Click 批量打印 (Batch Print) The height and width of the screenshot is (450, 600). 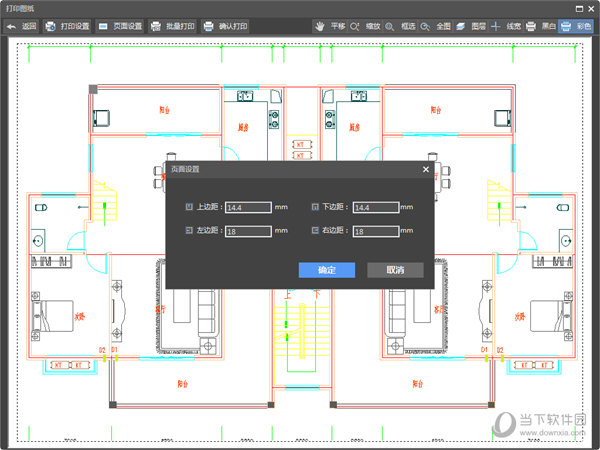(x=174, y=26)
